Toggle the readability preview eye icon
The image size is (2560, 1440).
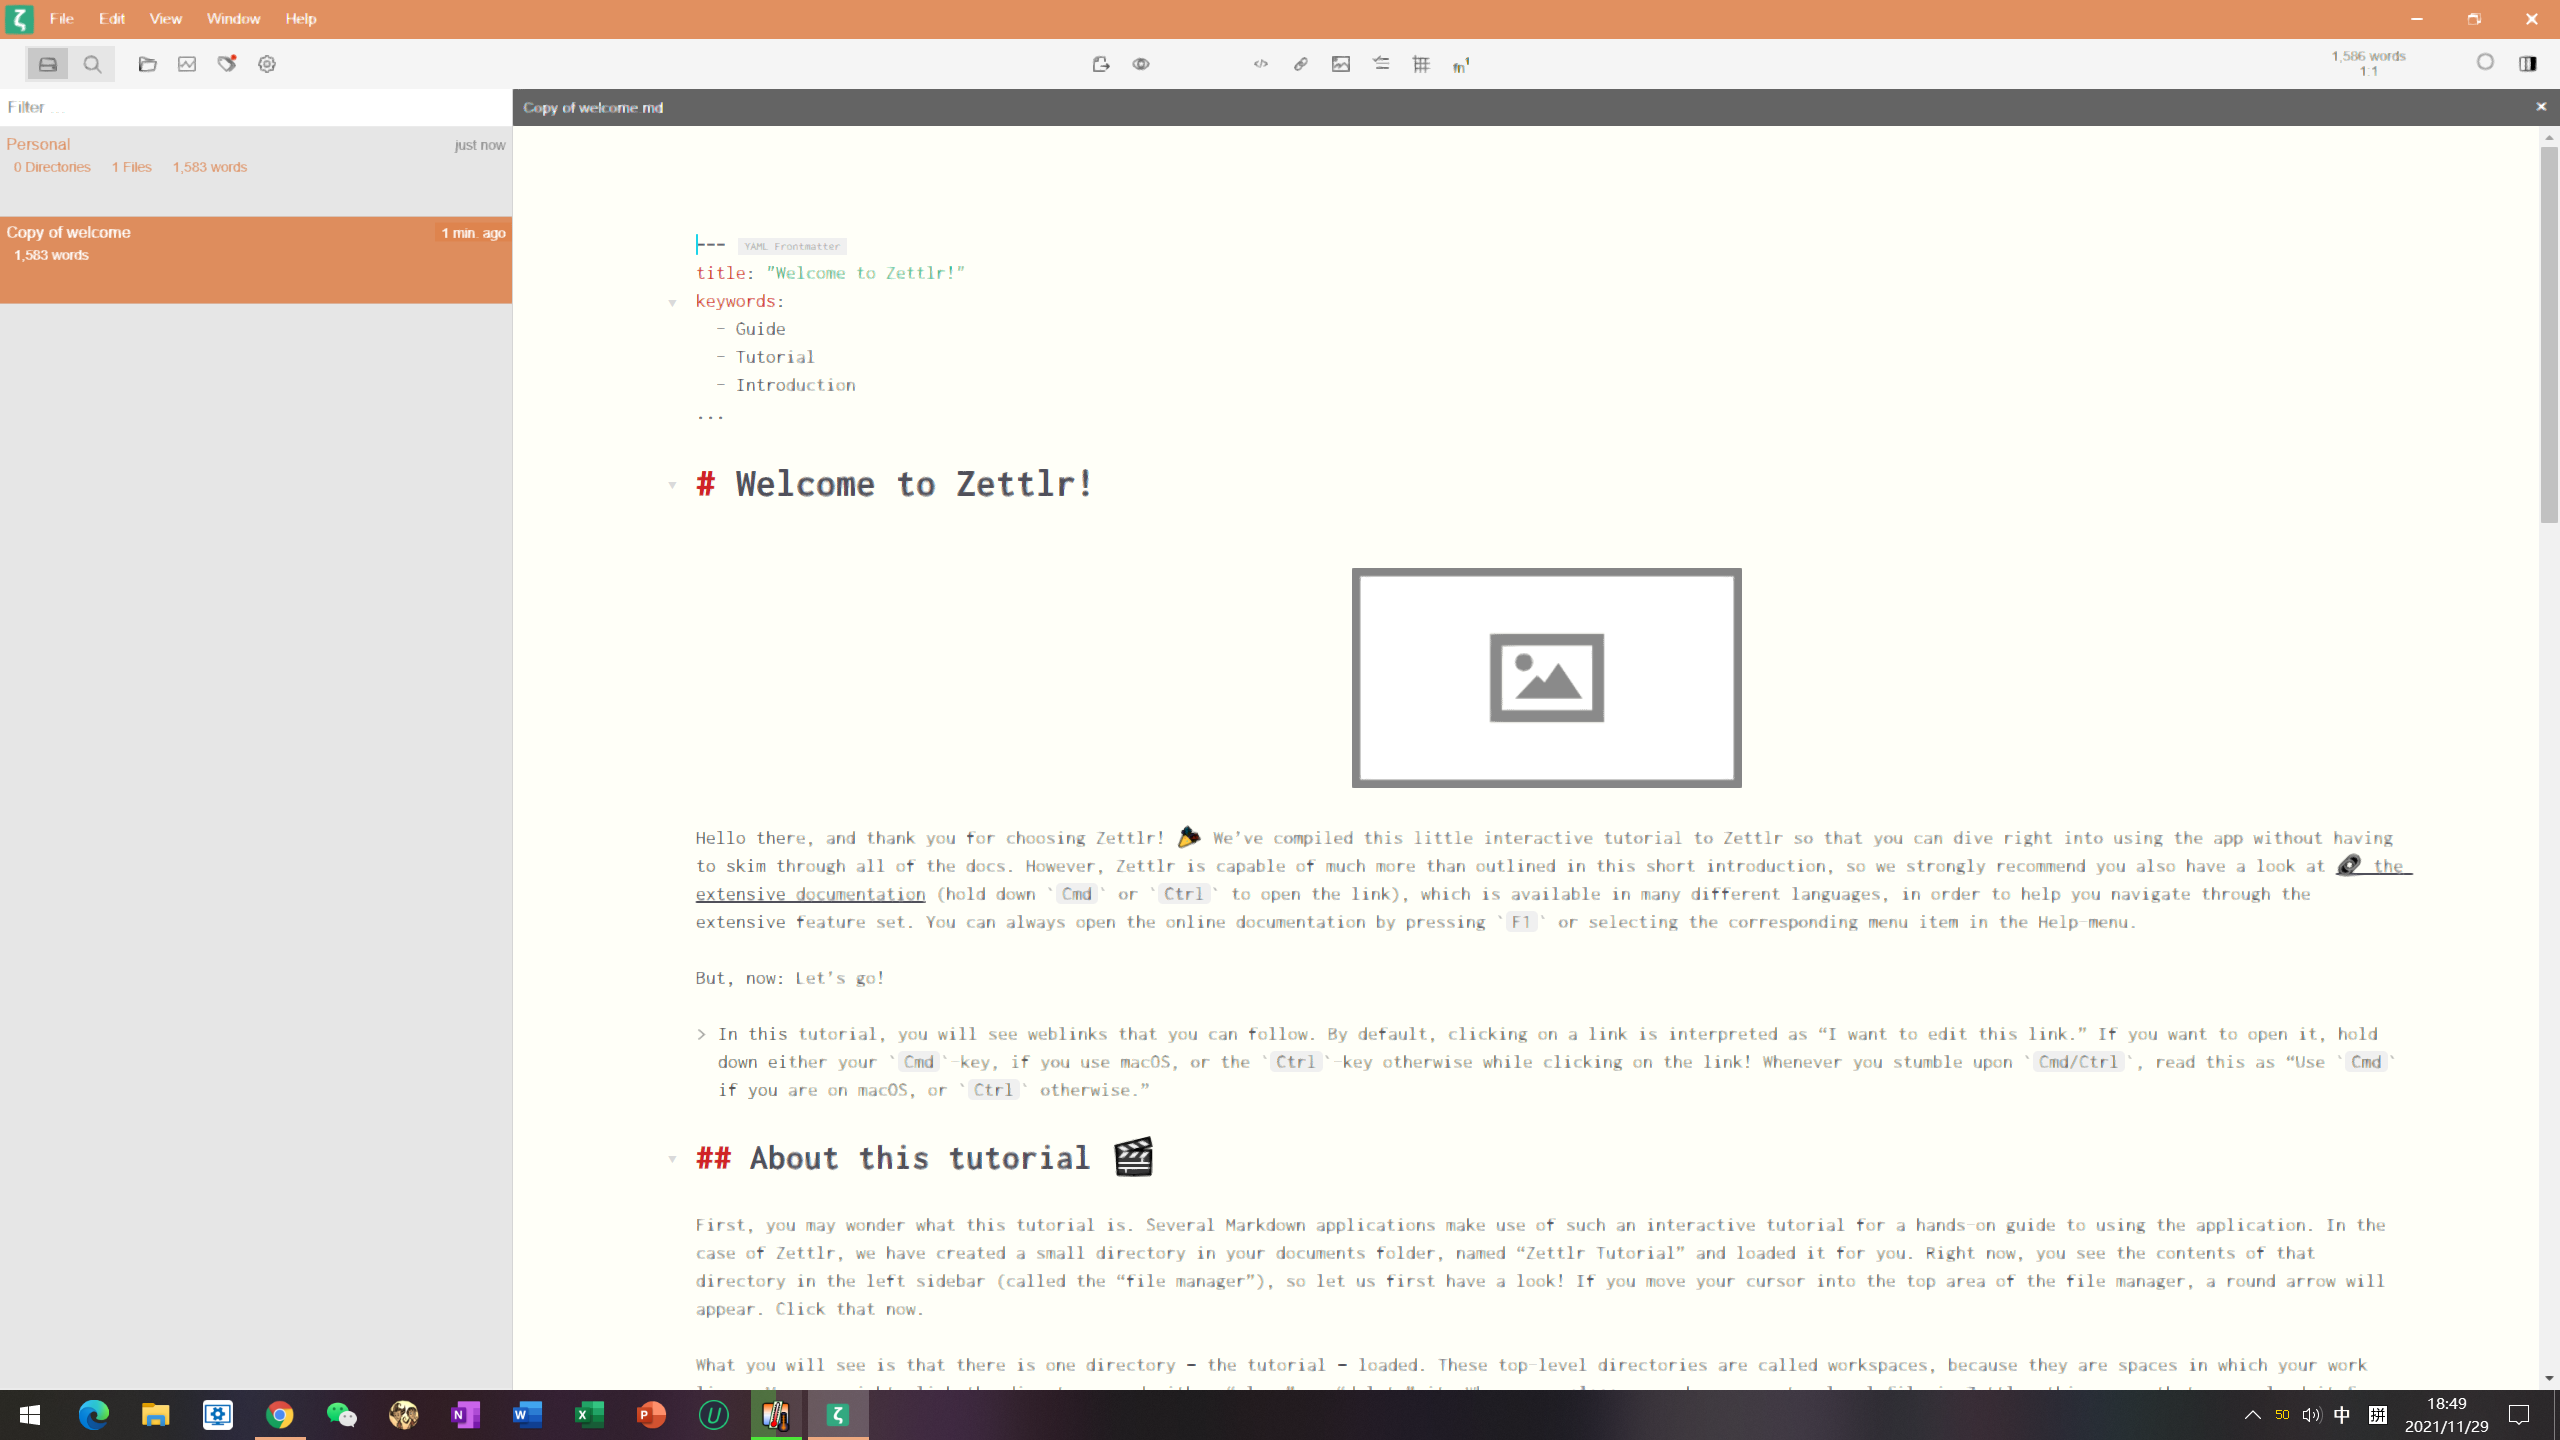pos(1141,63)
